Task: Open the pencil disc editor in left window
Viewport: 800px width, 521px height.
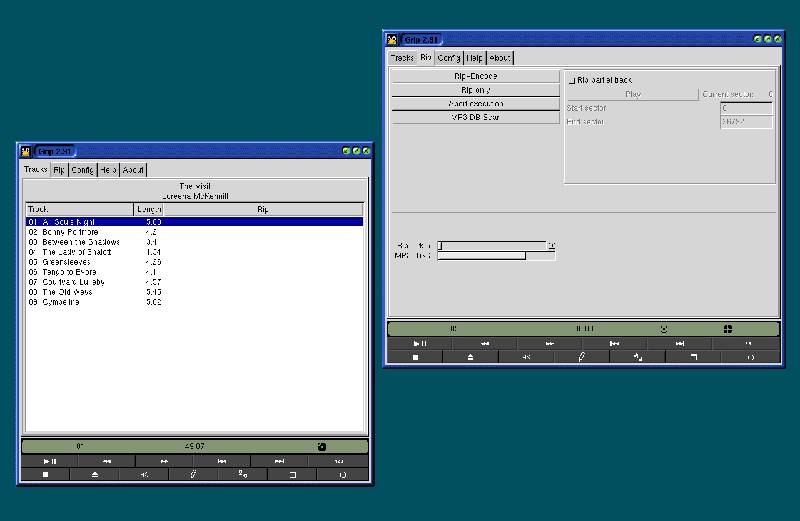Action: (x=194, y=475)
